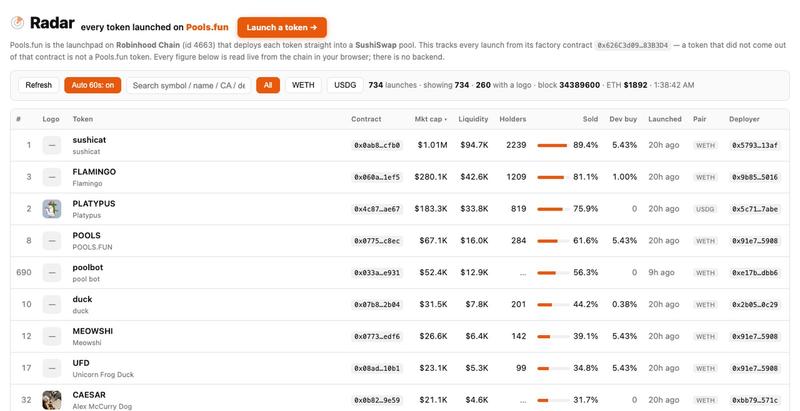This screenshot has height=411, width=800.
Task: Sort by the Sold column header
Action: coord(590,119)
